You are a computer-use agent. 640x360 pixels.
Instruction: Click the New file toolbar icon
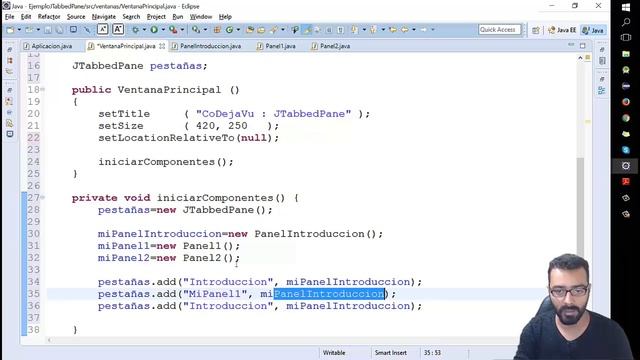(x=10, y=30)
